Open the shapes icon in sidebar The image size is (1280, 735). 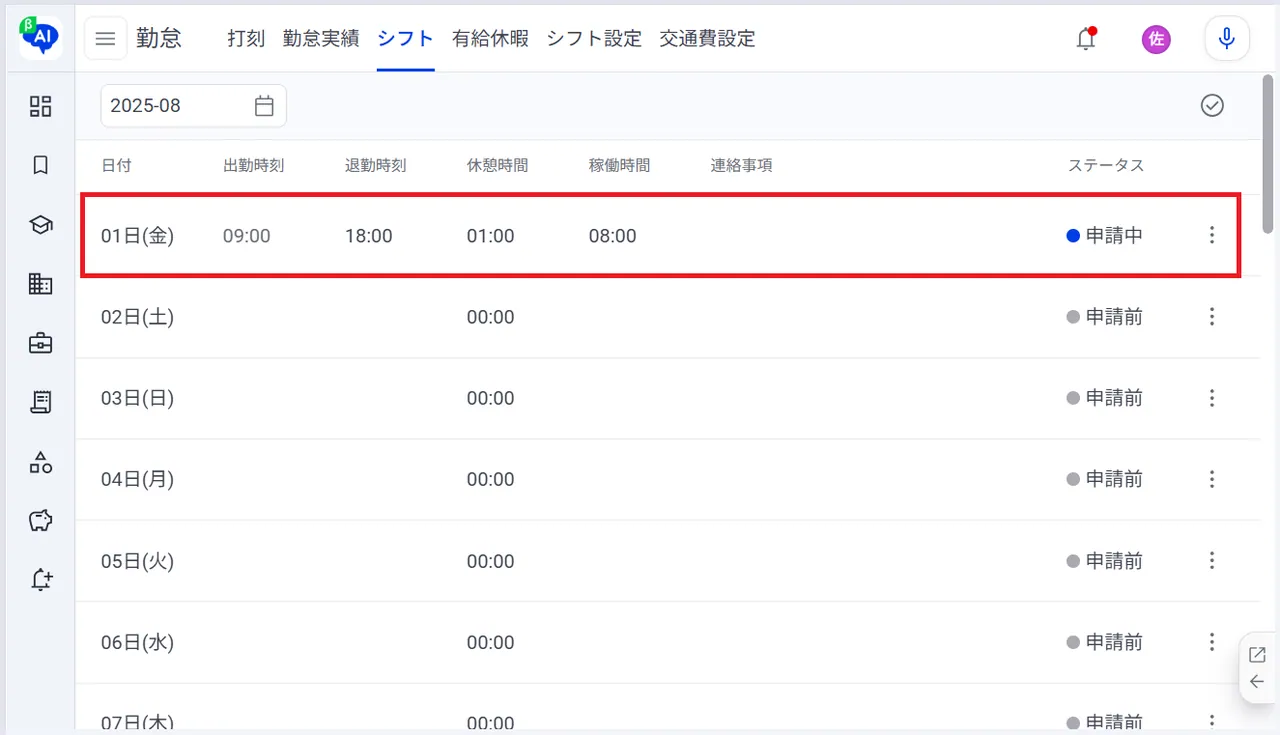click(40, 461)
